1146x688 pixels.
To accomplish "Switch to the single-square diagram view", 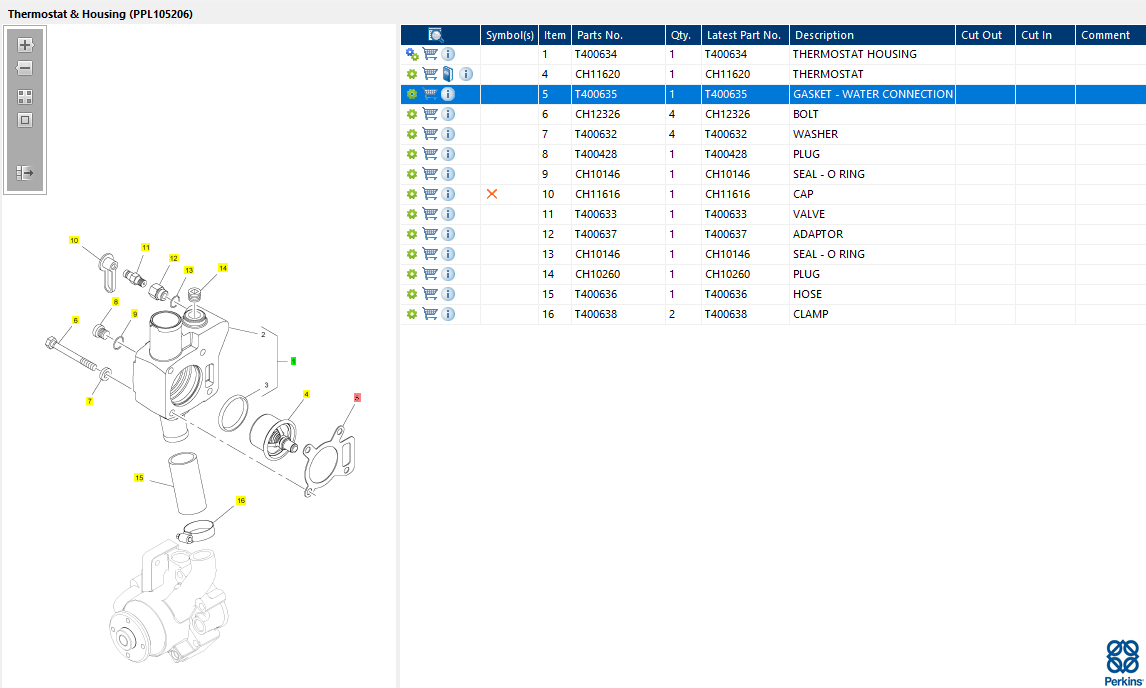I will (x=25, y=120).
